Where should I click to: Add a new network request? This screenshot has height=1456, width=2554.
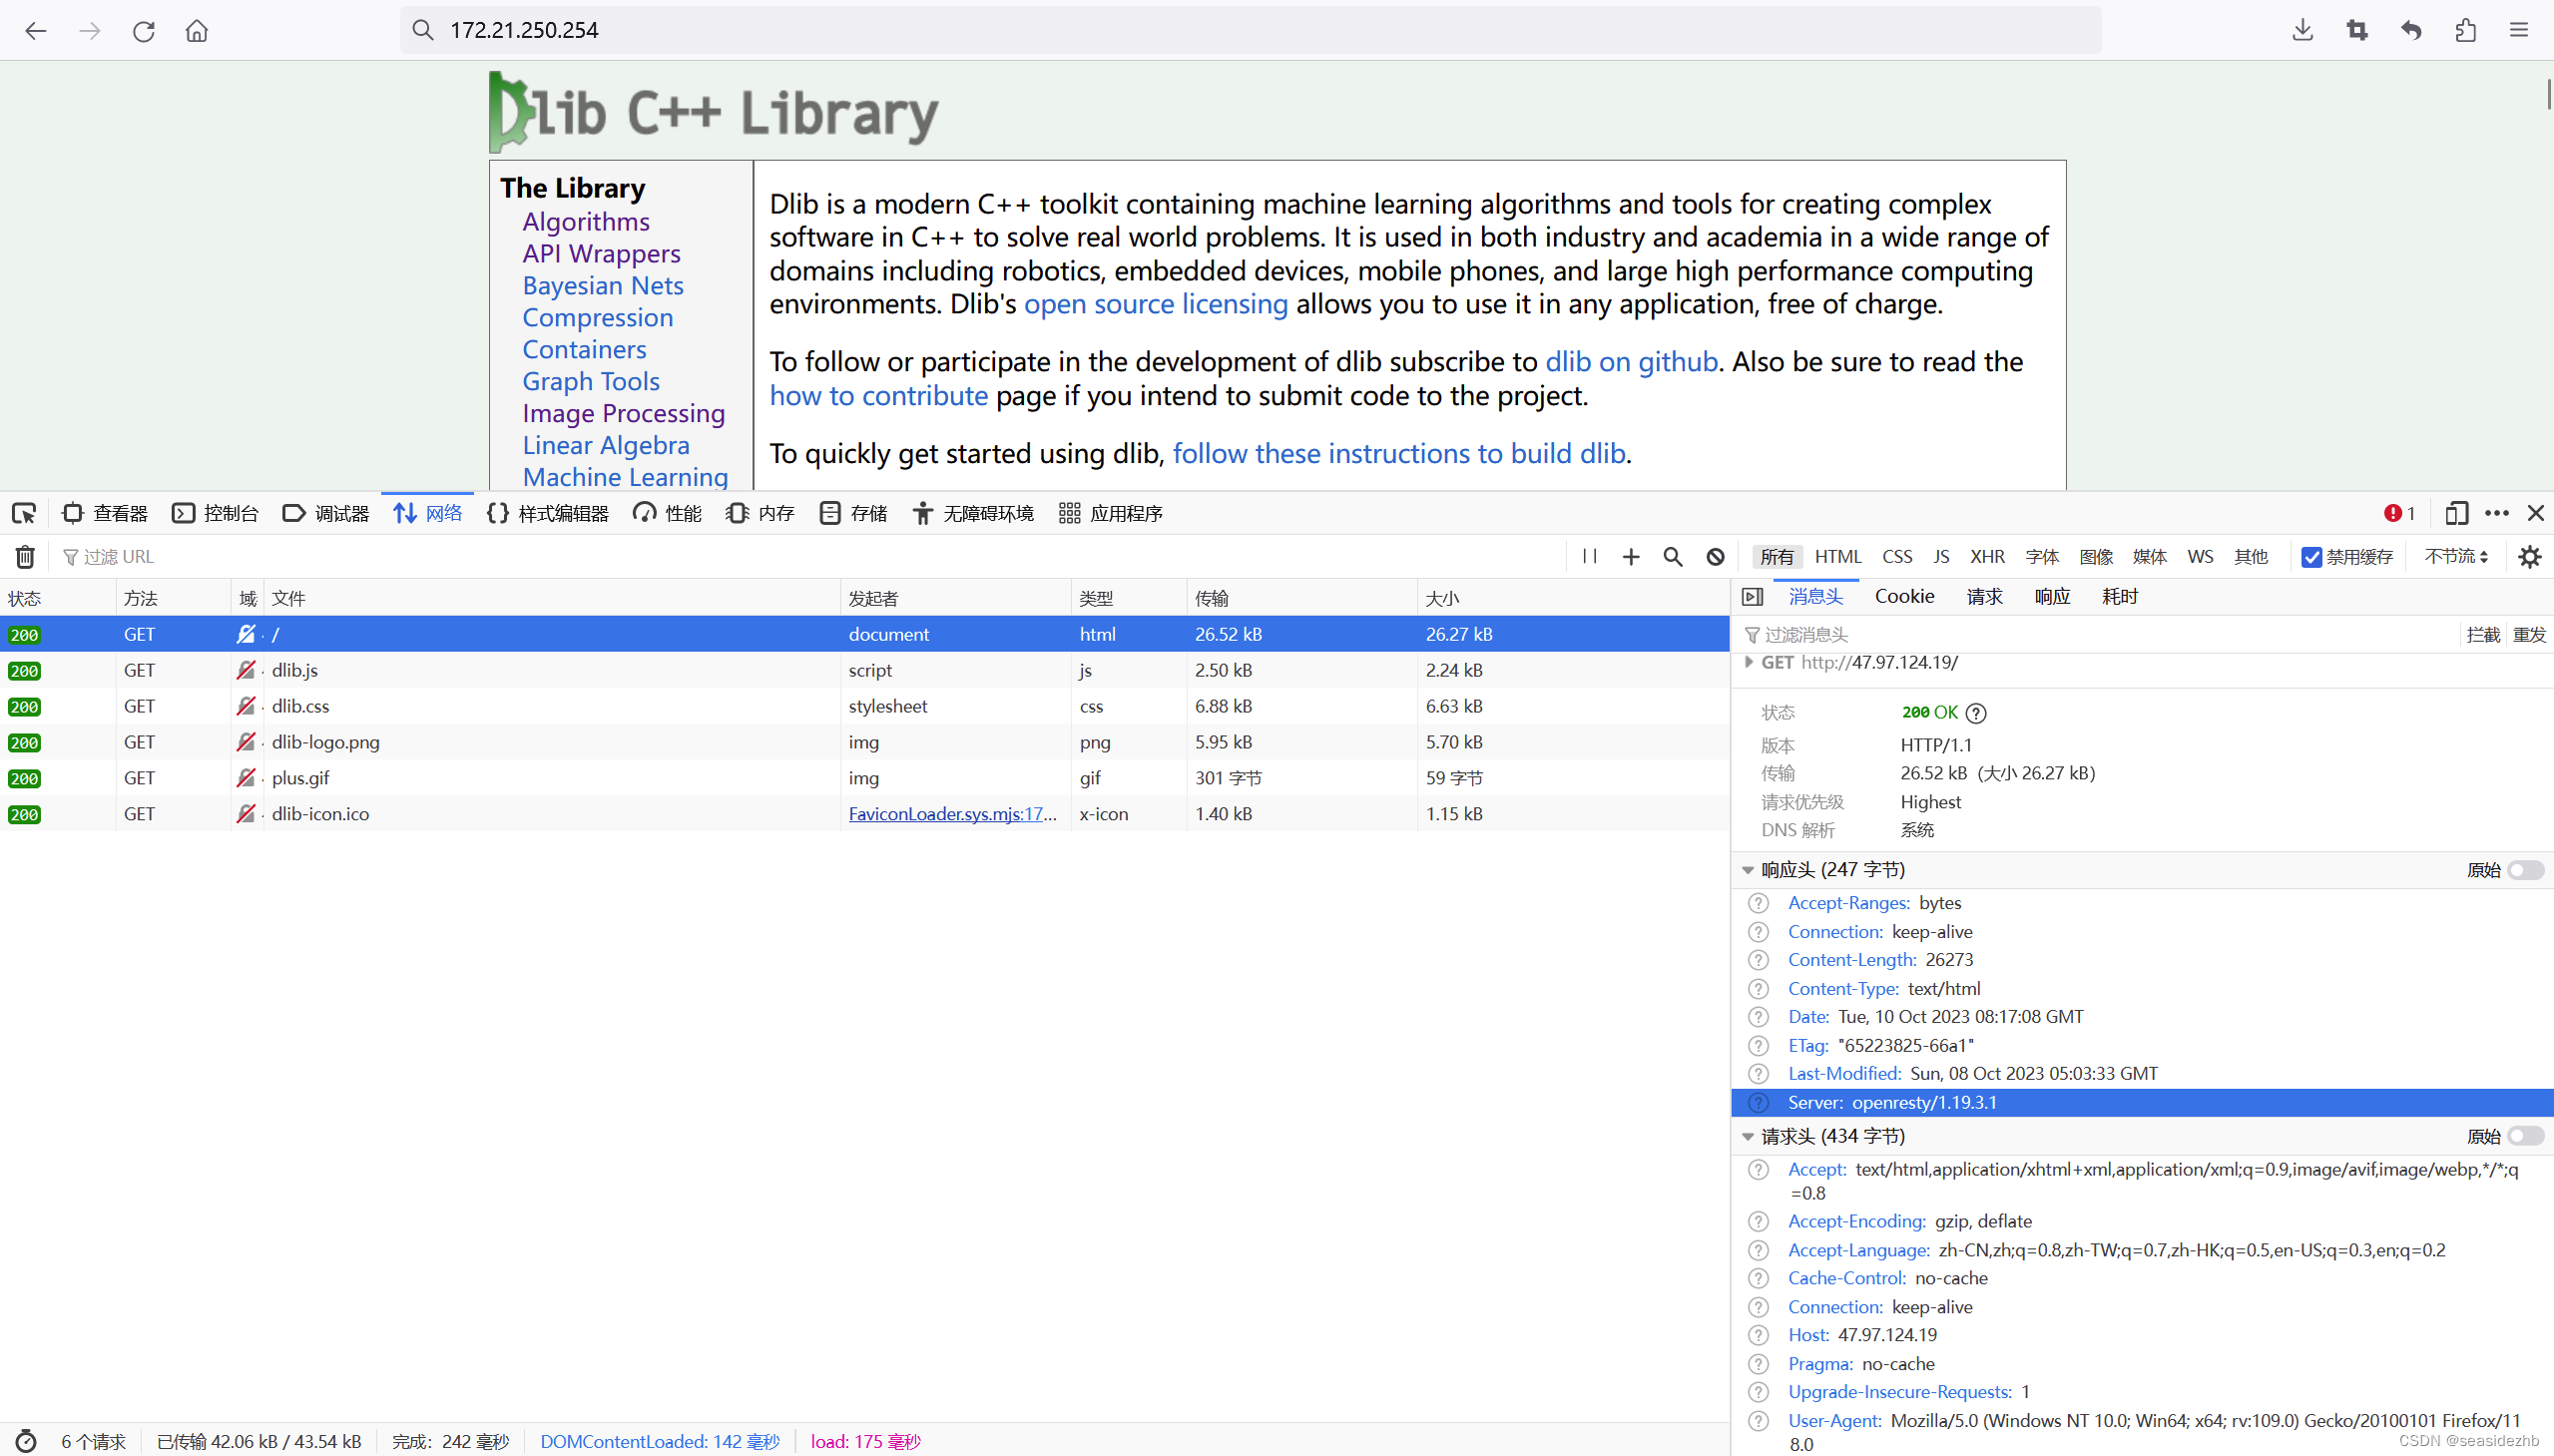[x=1631, y=556]
